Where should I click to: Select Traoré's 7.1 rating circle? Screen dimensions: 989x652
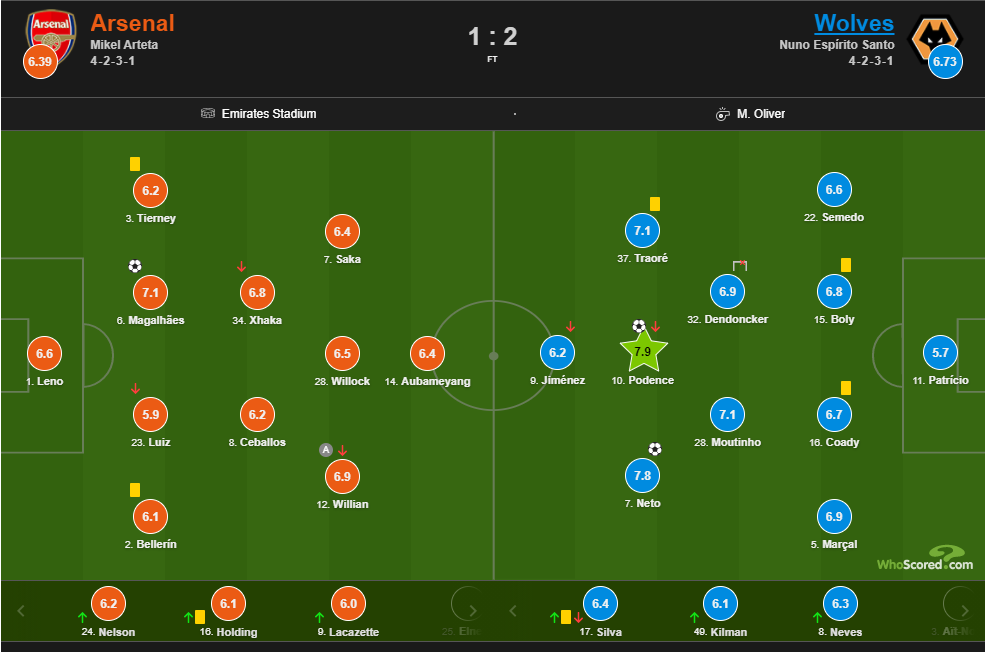[642, 231]
